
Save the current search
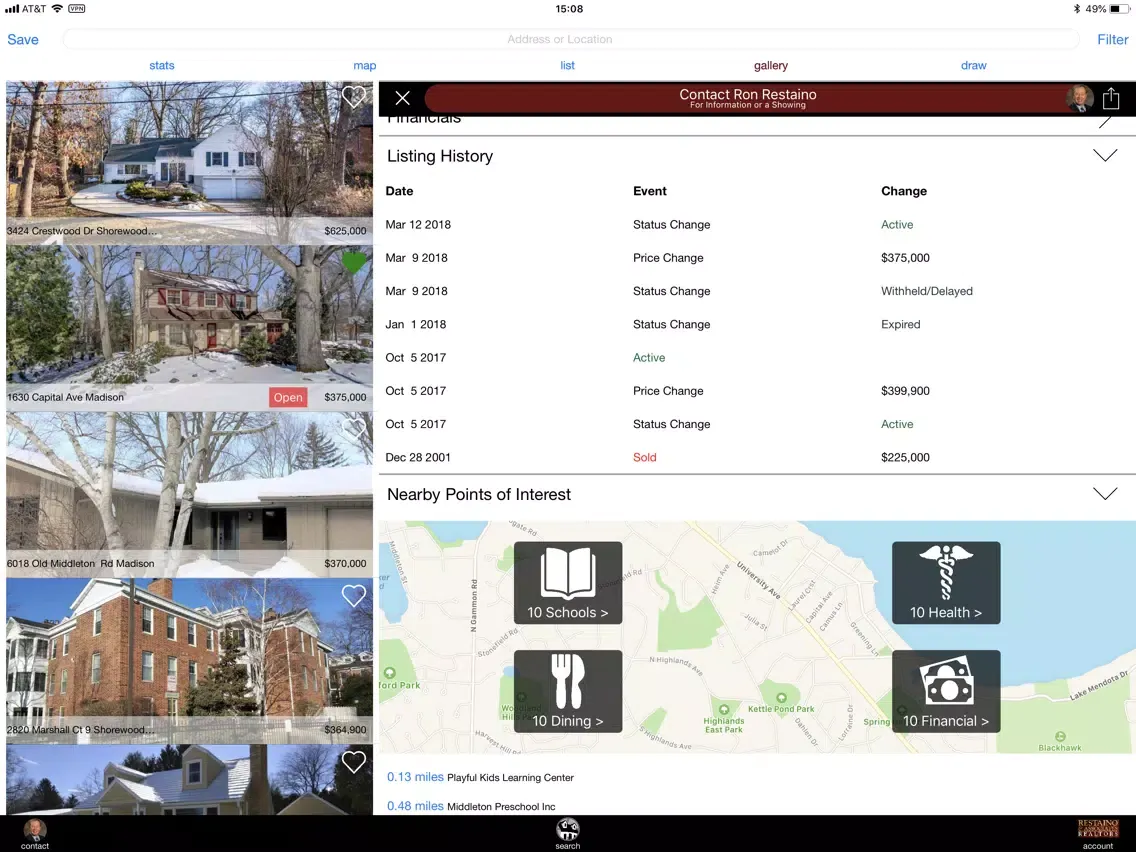point(22,39)
